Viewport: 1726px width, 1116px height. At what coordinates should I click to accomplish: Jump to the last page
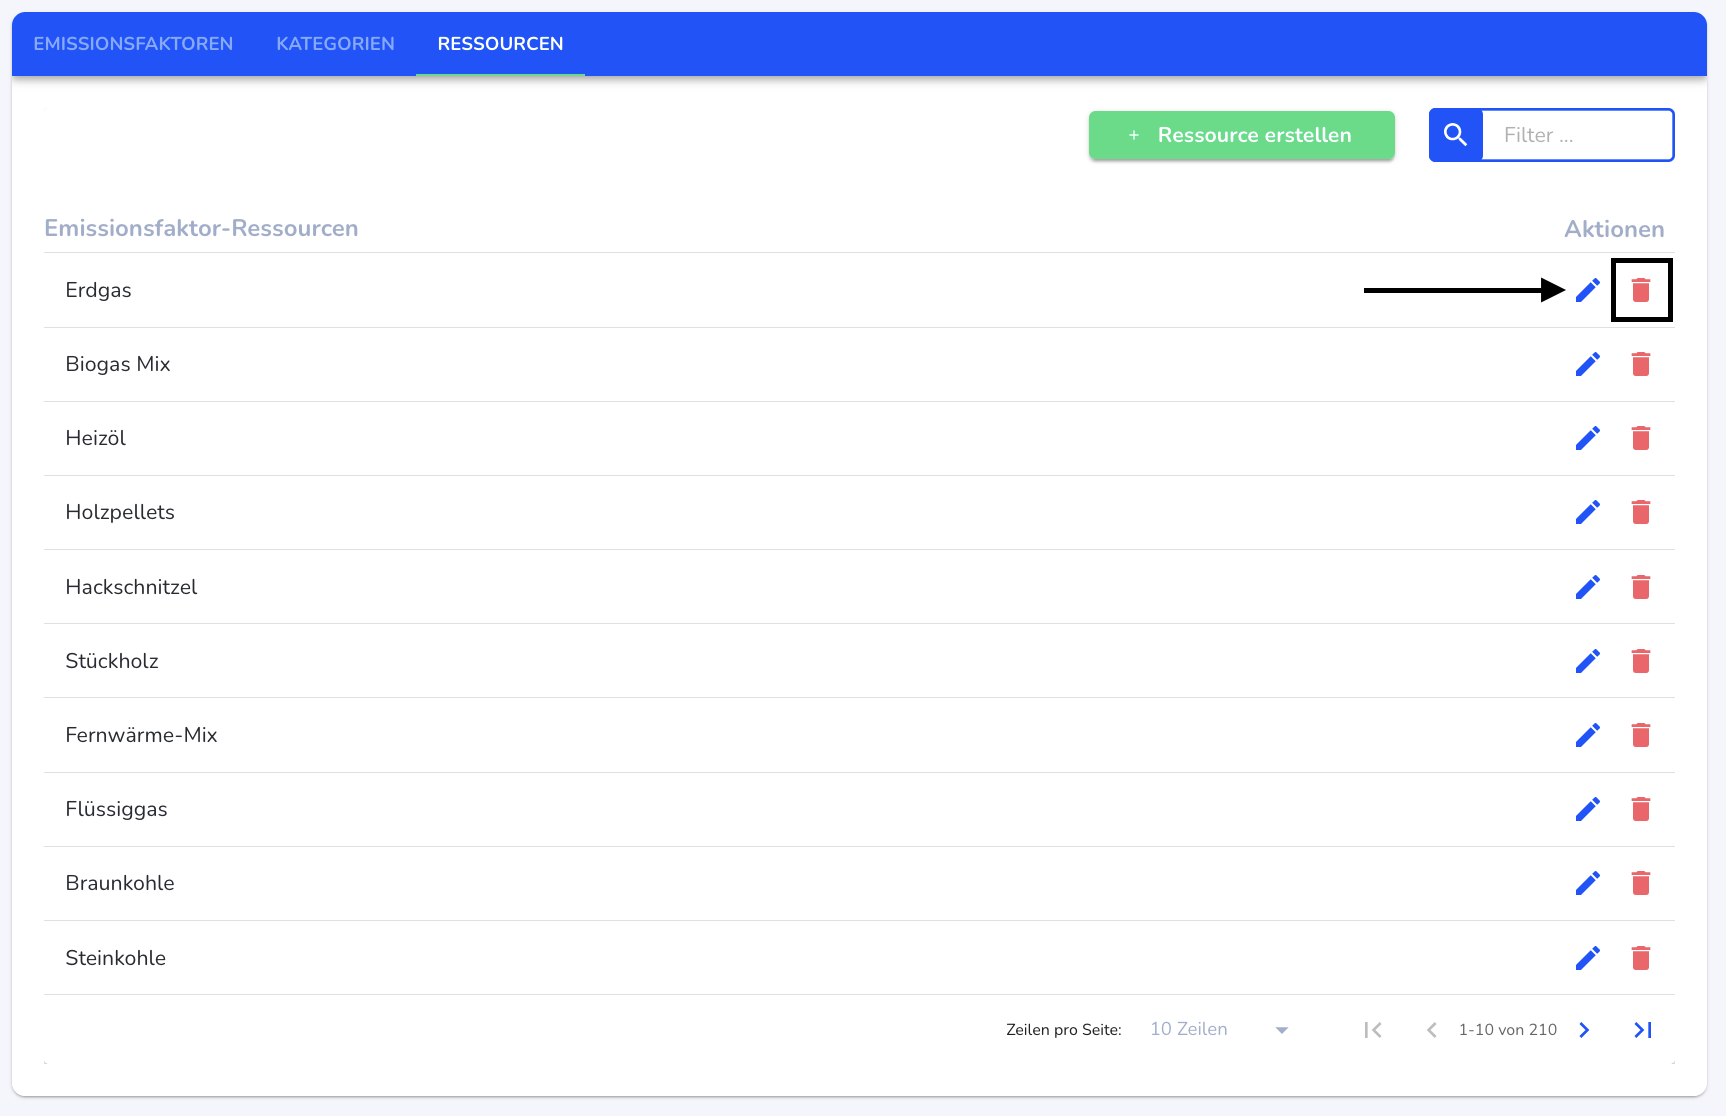point(1643,1030)
